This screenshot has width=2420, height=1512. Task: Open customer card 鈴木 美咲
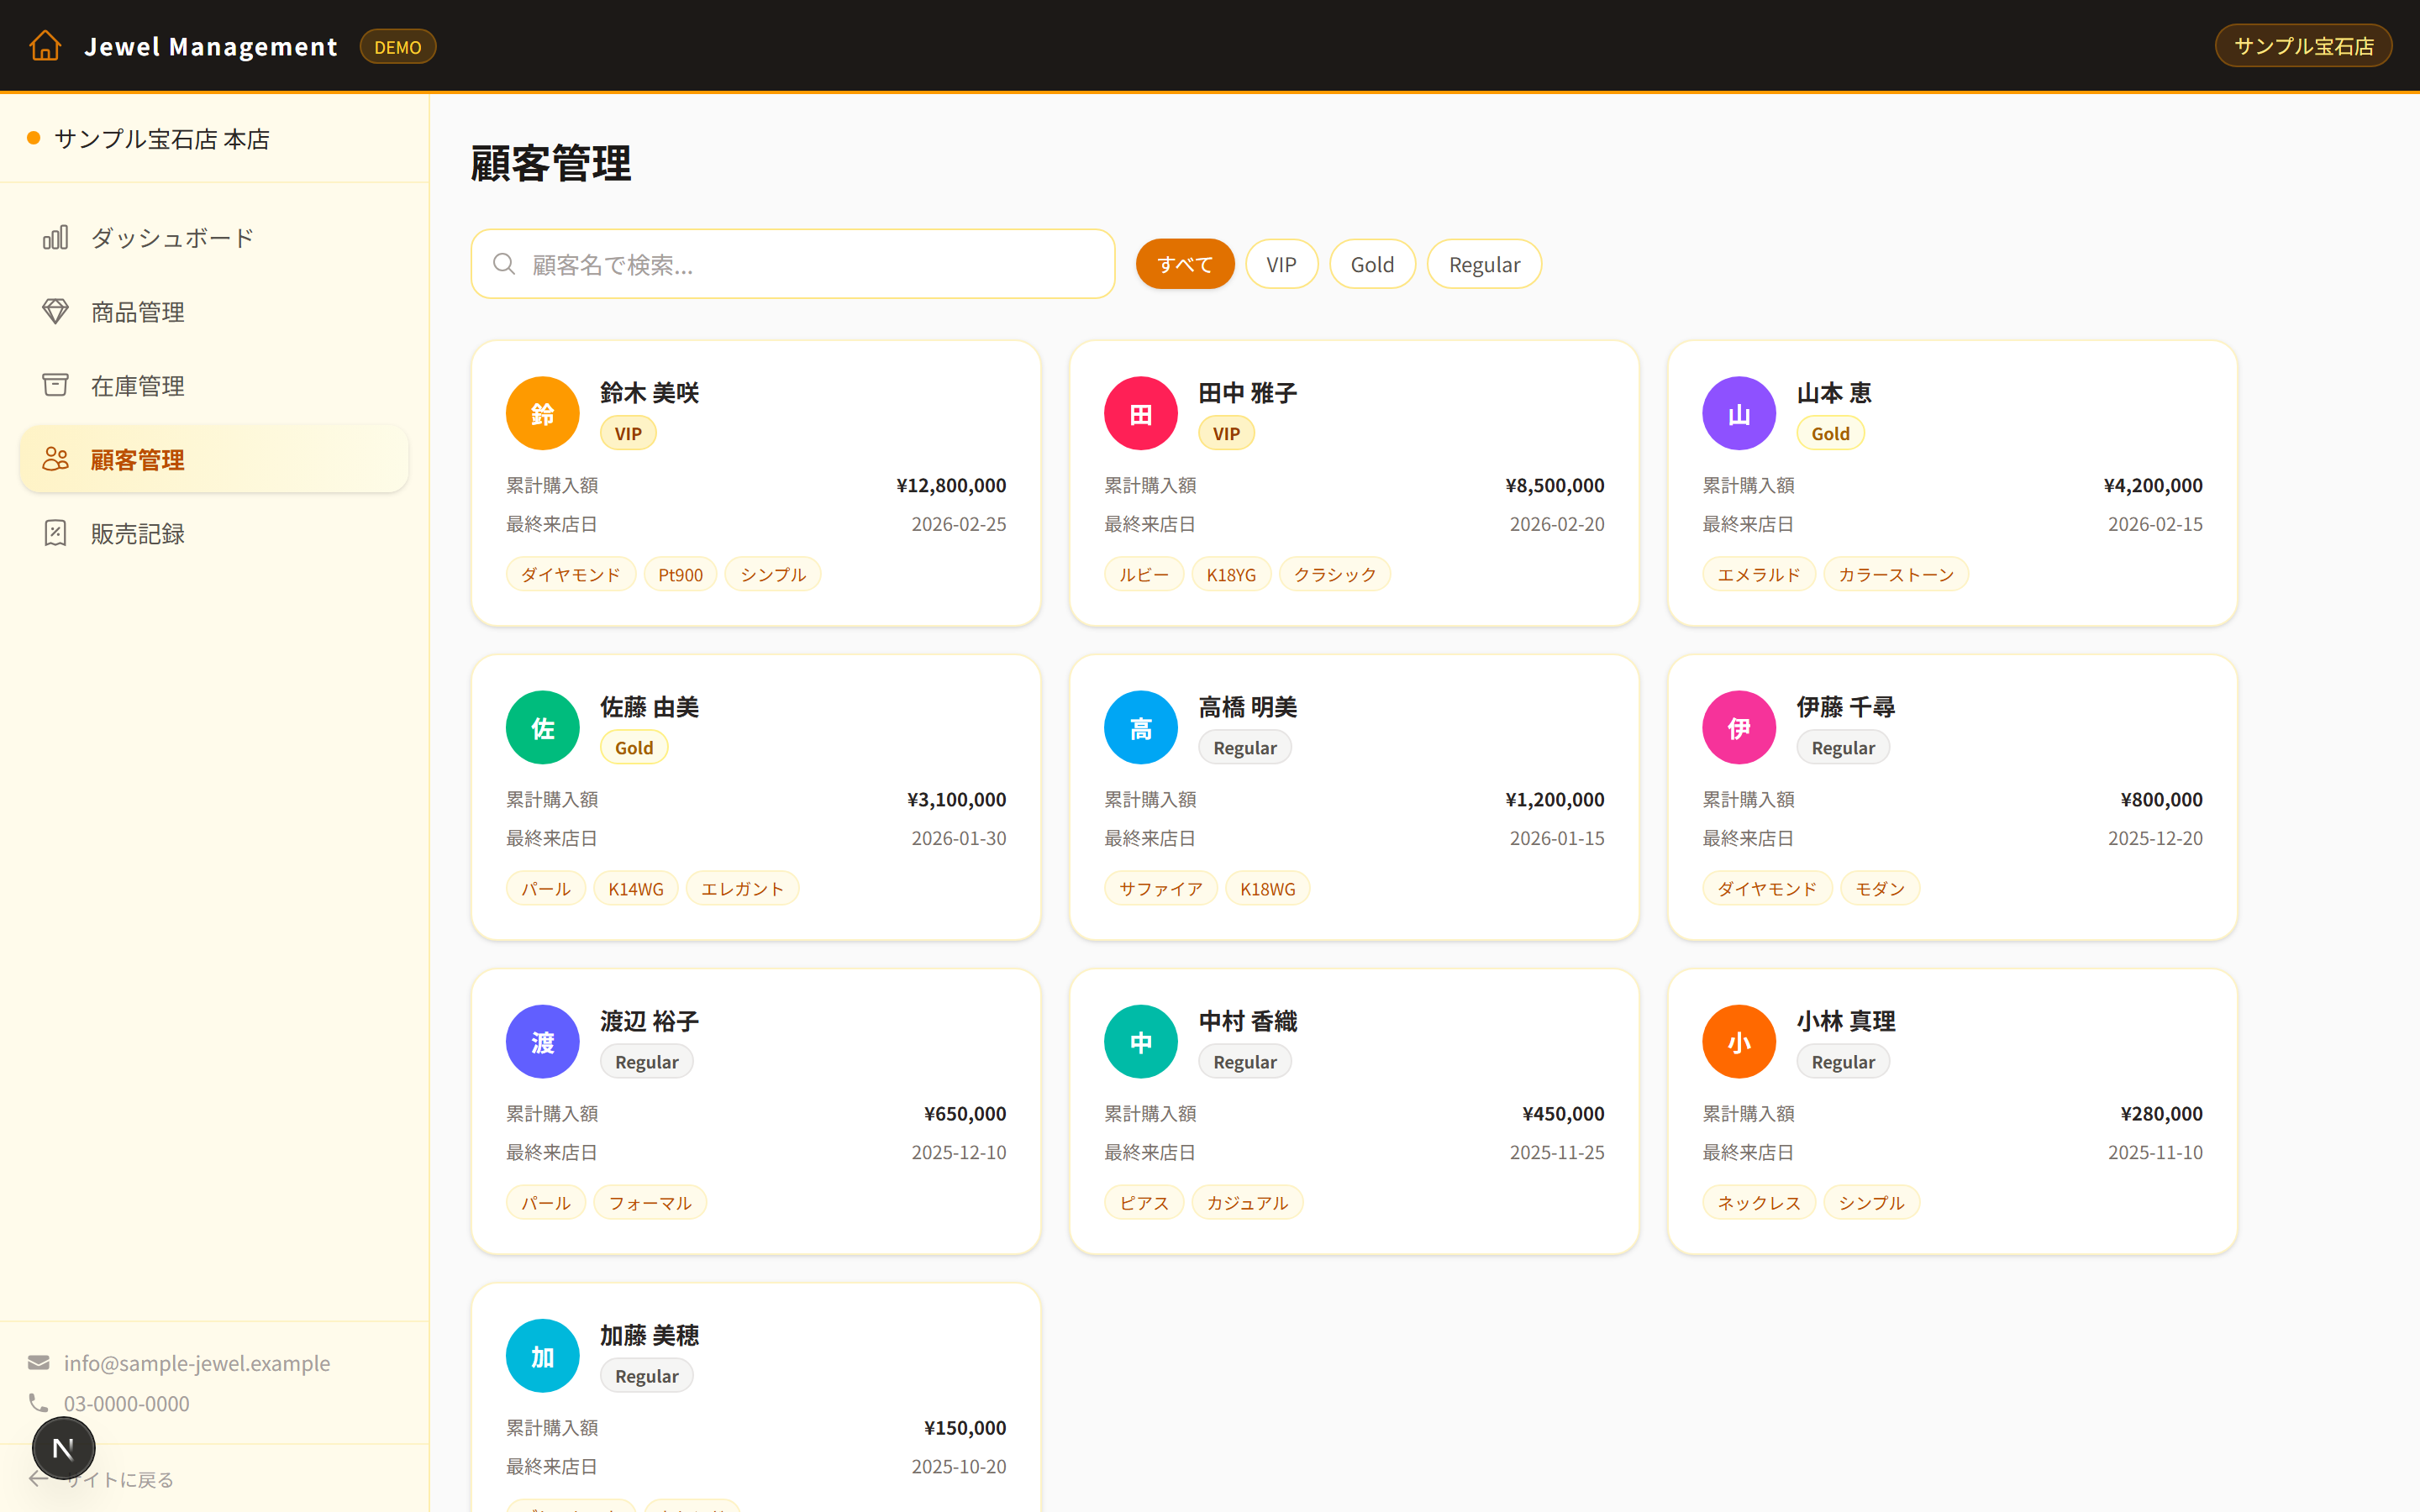[x=756, y=483]
